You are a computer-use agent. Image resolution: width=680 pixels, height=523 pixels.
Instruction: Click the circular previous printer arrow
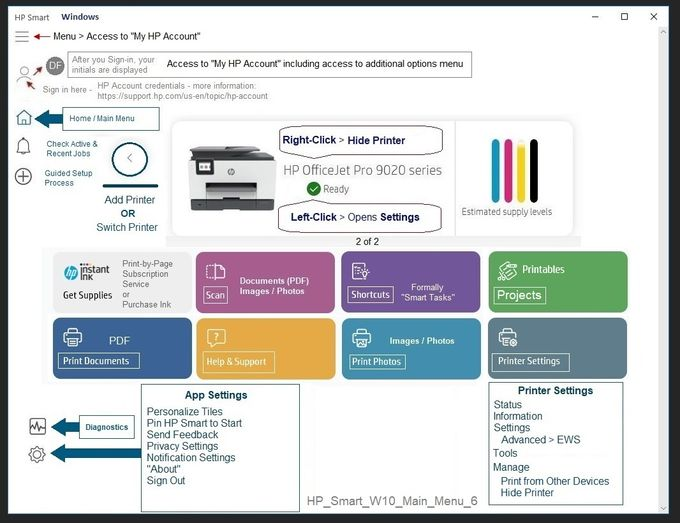click(130, 159)
